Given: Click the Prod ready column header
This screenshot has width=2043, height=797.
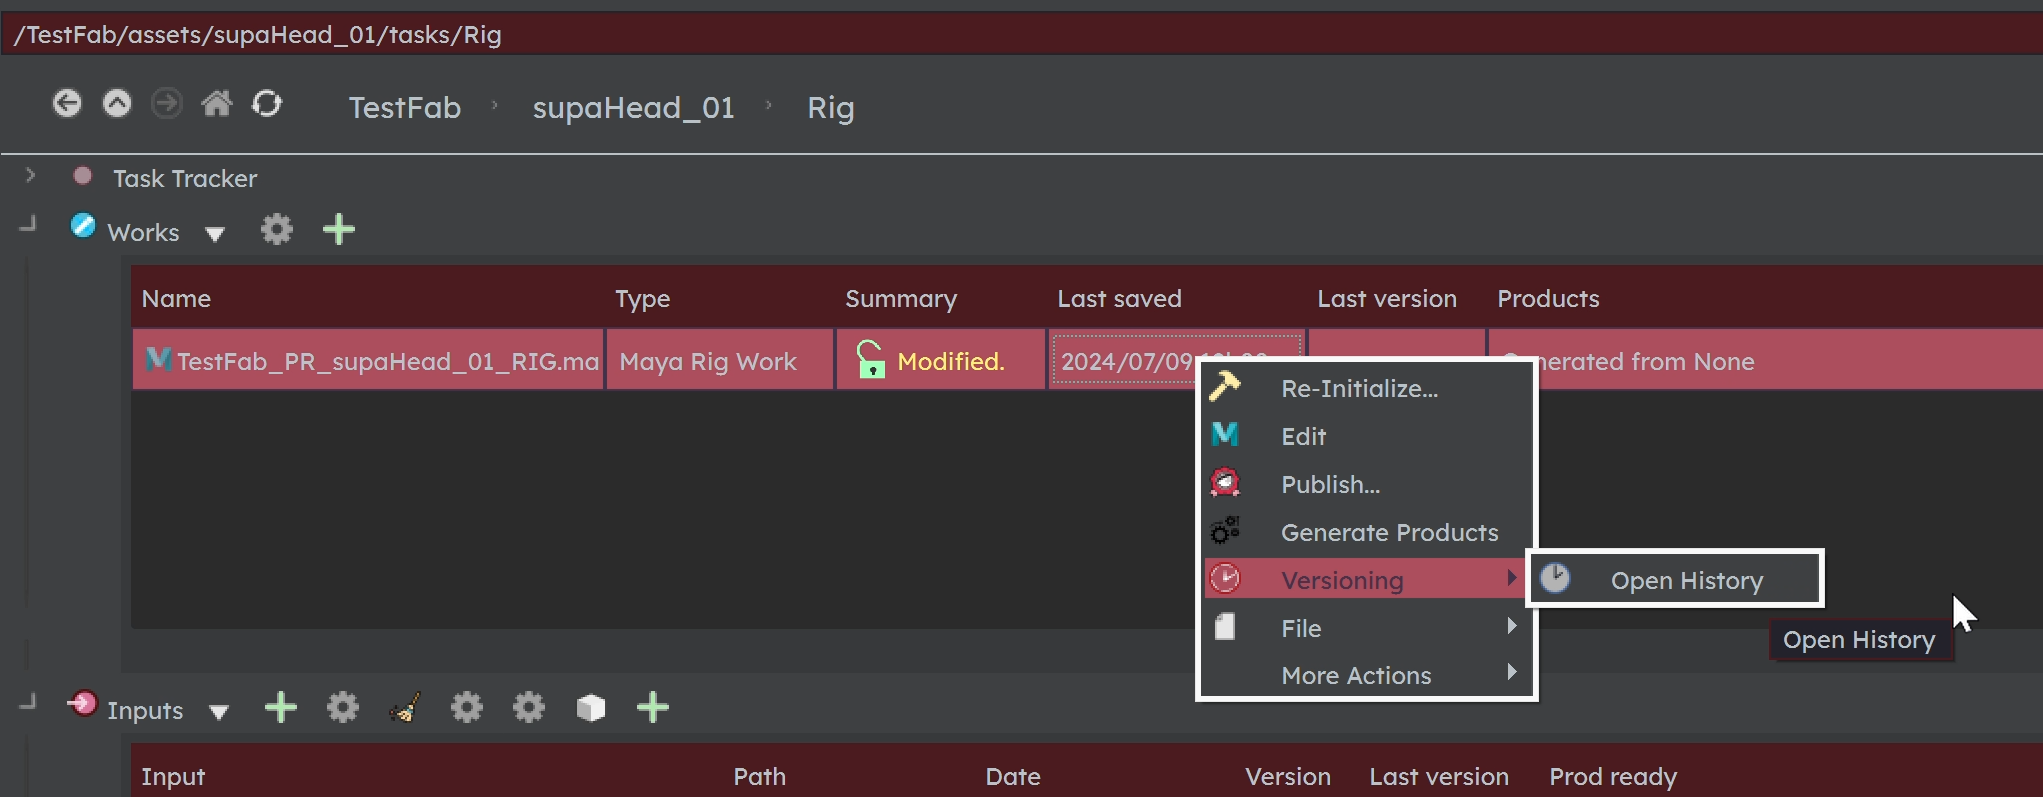Looking at the screenshot, I should [1613, 777].
